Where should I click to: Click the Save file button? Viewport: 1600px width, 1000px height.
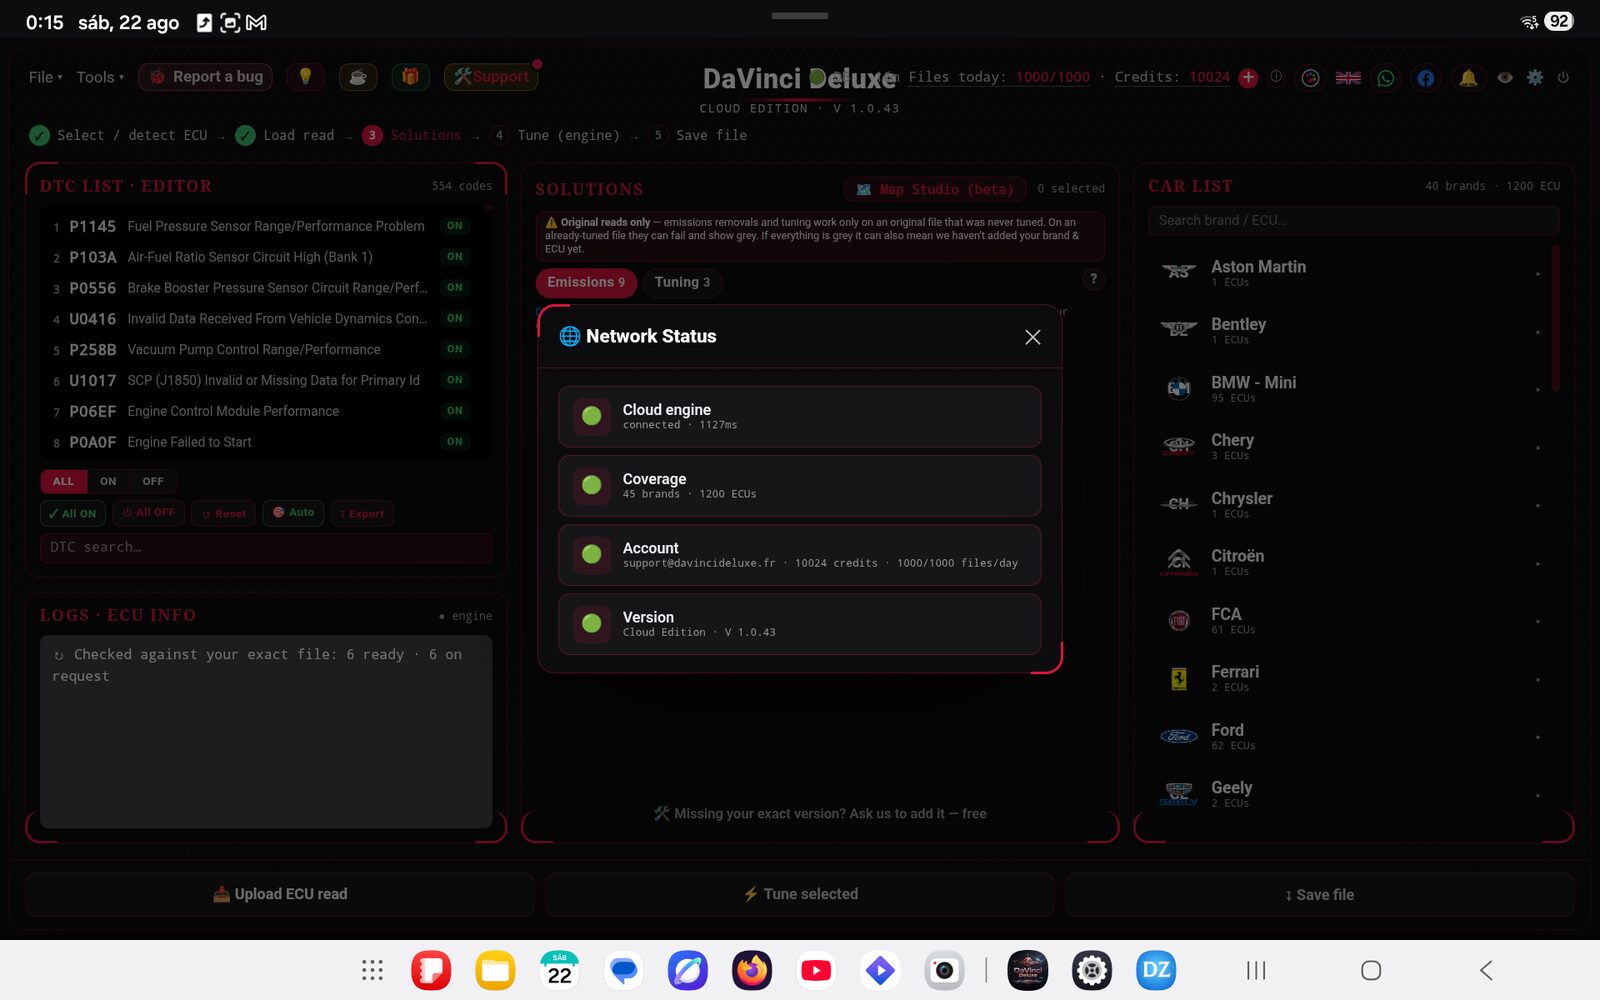click(1320, 894)
